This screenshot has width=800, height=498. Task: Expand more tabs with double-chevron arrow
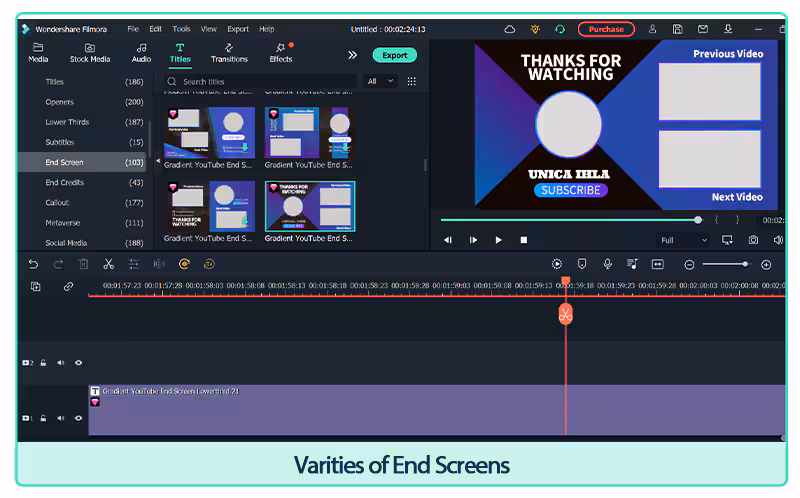(353, 55)
